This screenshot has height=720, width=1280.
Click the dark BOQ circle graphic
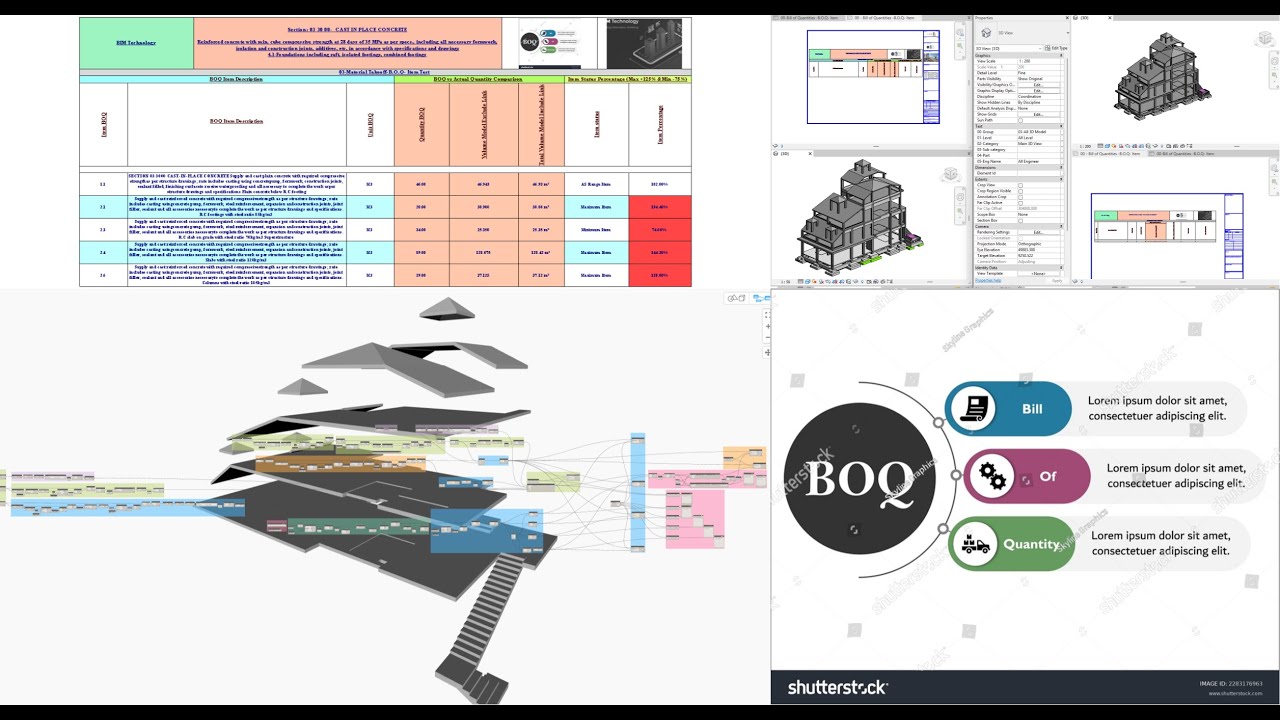click(859, 478)
